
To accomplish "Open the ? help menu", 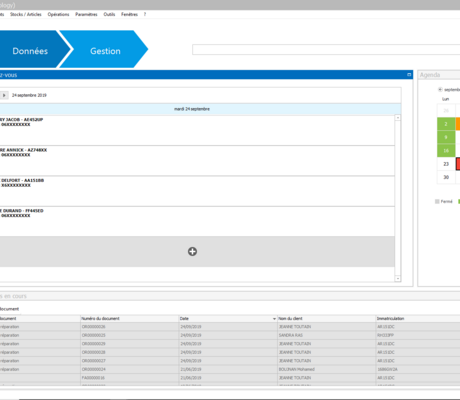I will 145,14.
